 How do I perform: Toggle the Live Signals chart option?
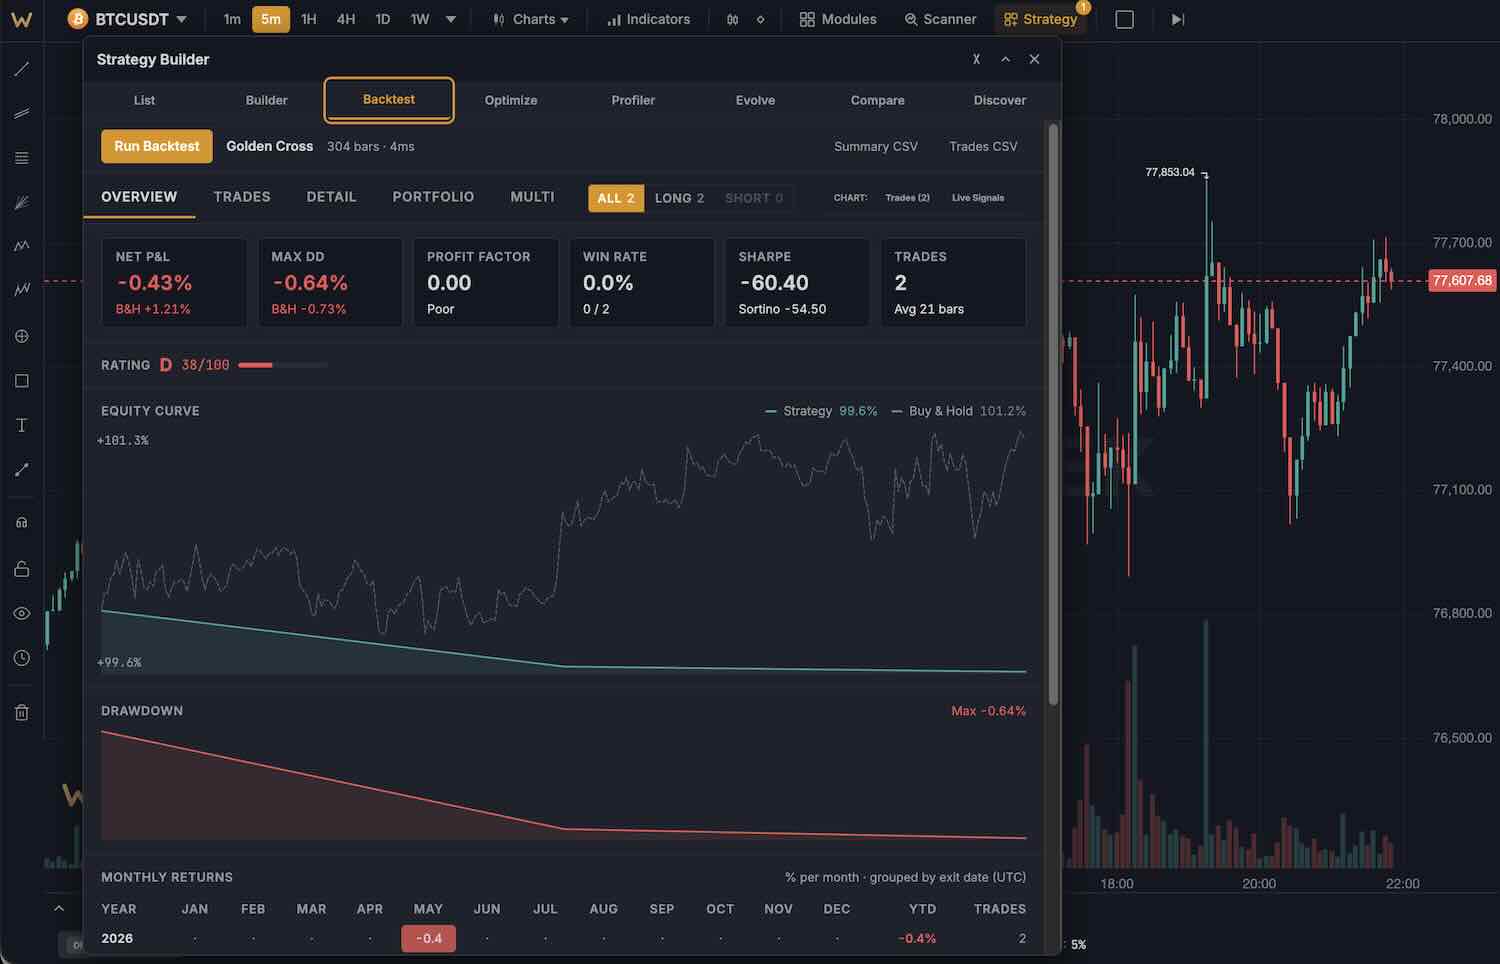(x=977, y=198)
